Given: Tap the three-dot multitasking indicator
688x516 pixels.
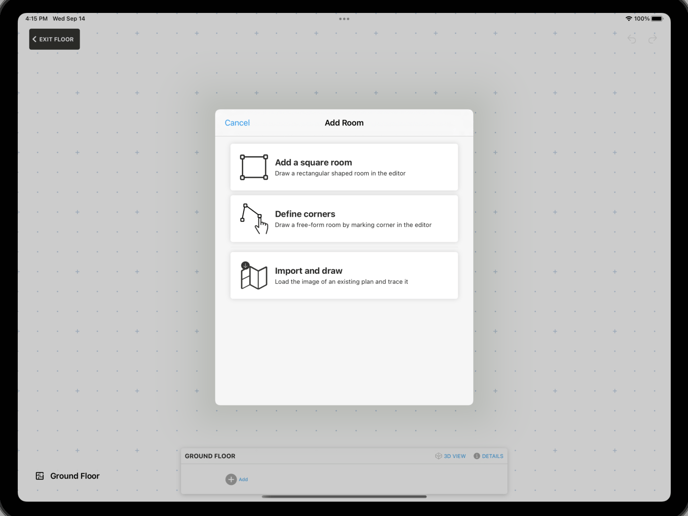Looking at the screenshot, I should [x=344, y=19].
